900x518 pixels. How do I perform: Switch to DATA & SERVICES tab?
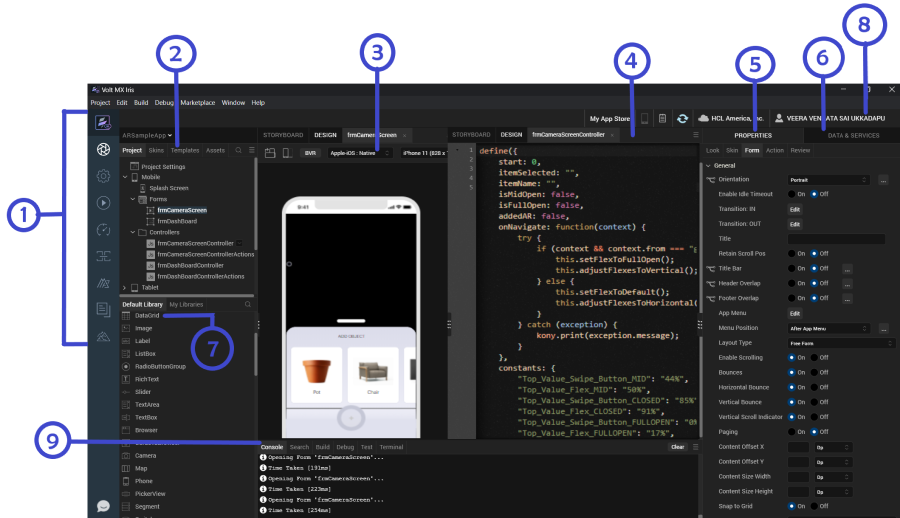pos(853,136)
